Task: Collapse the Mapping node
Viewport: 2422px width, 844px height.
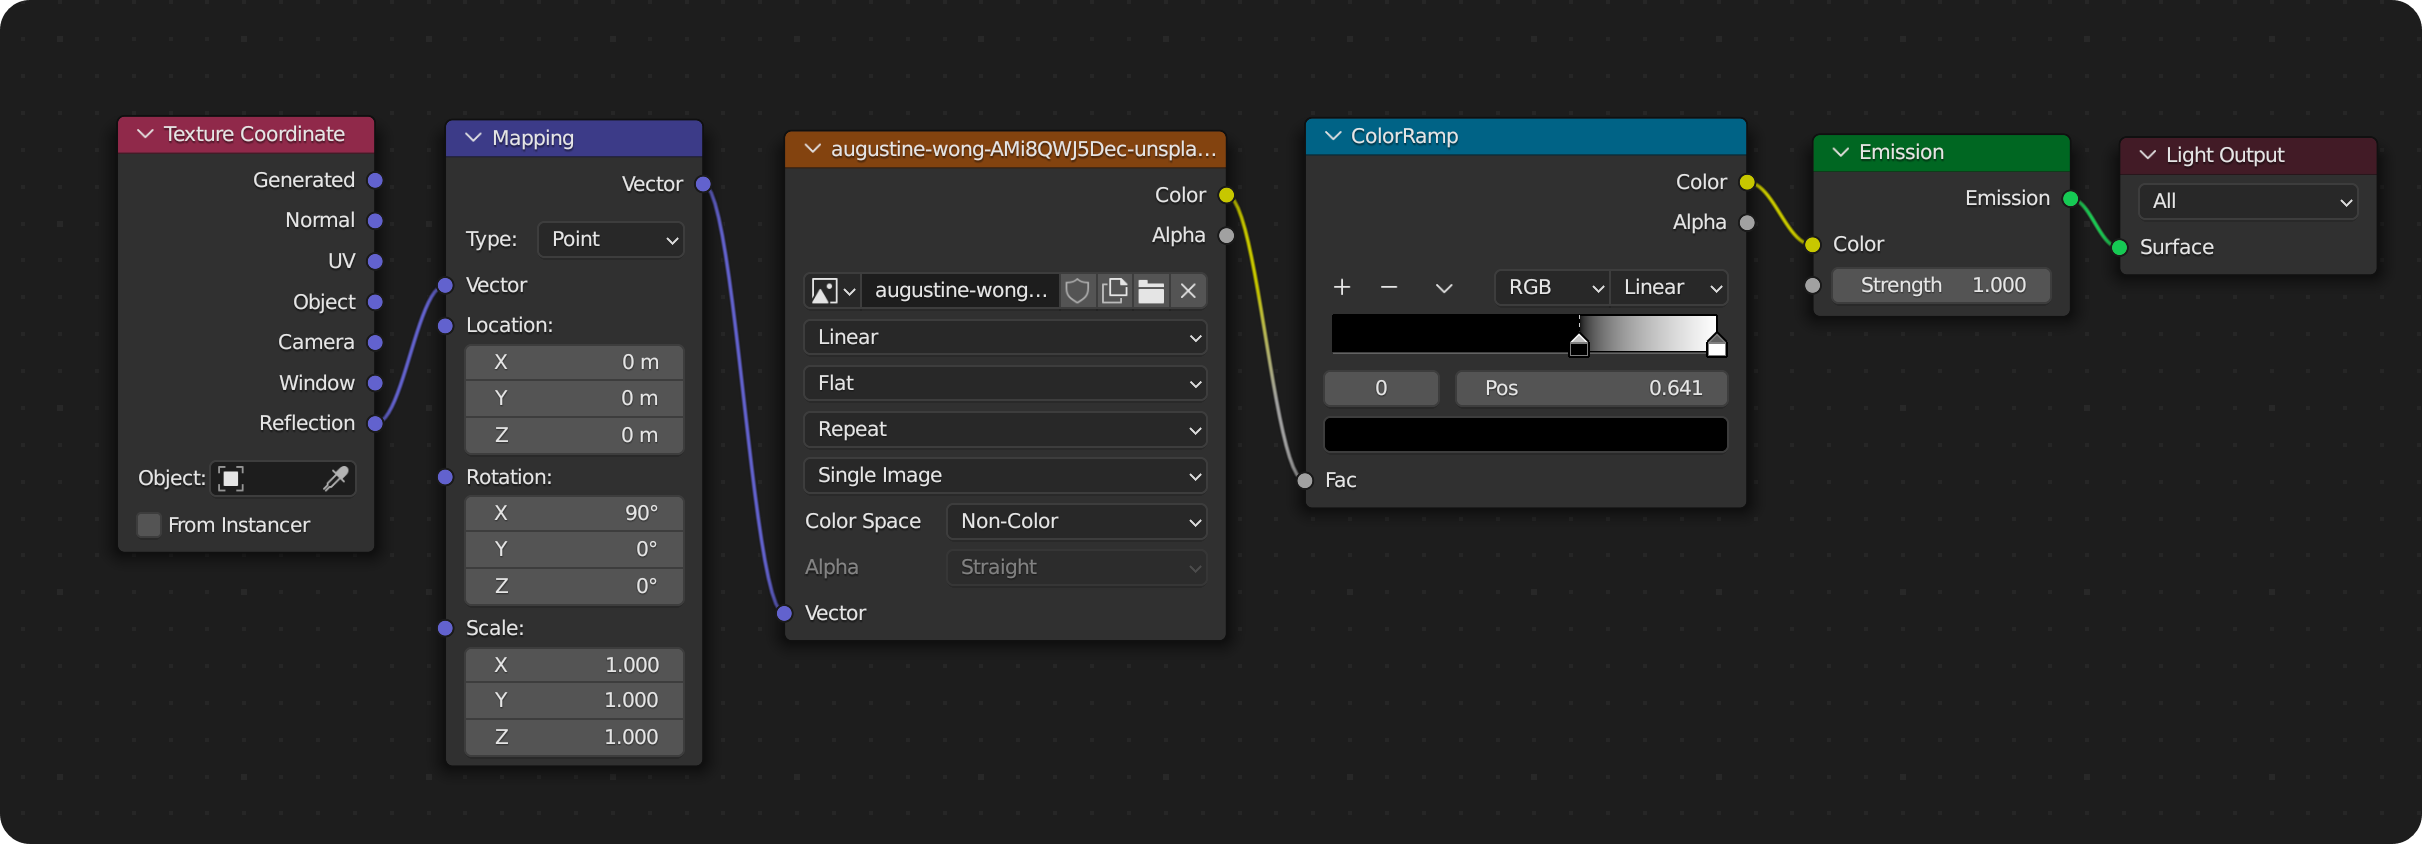Action: [x=473, y=138]
